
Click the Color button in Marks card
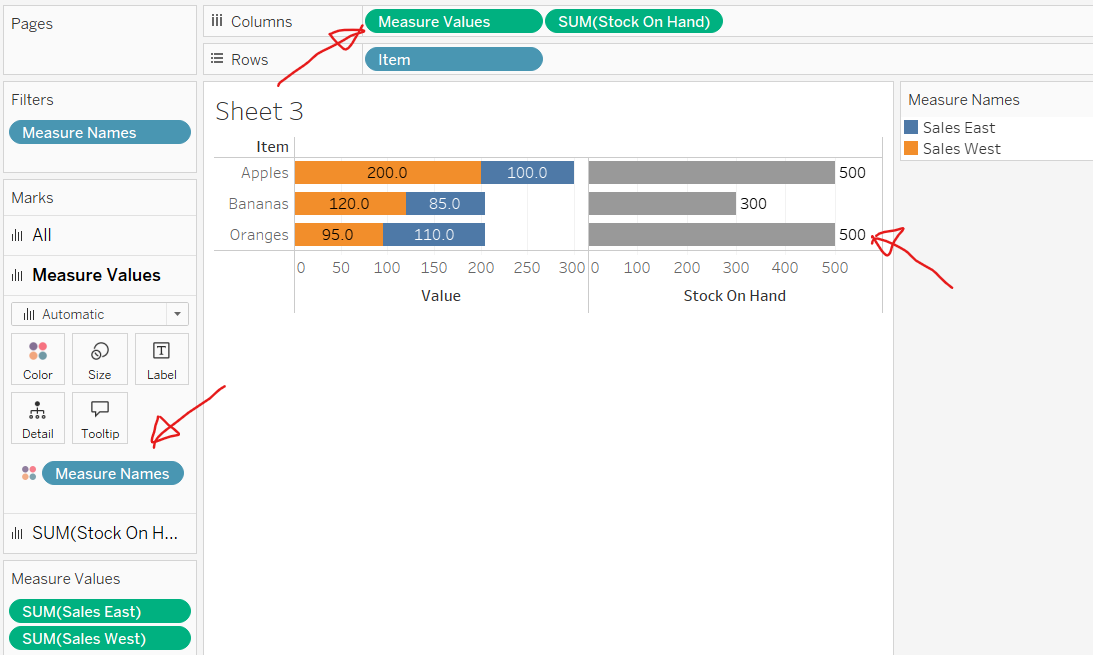click(x=38, y=359)
